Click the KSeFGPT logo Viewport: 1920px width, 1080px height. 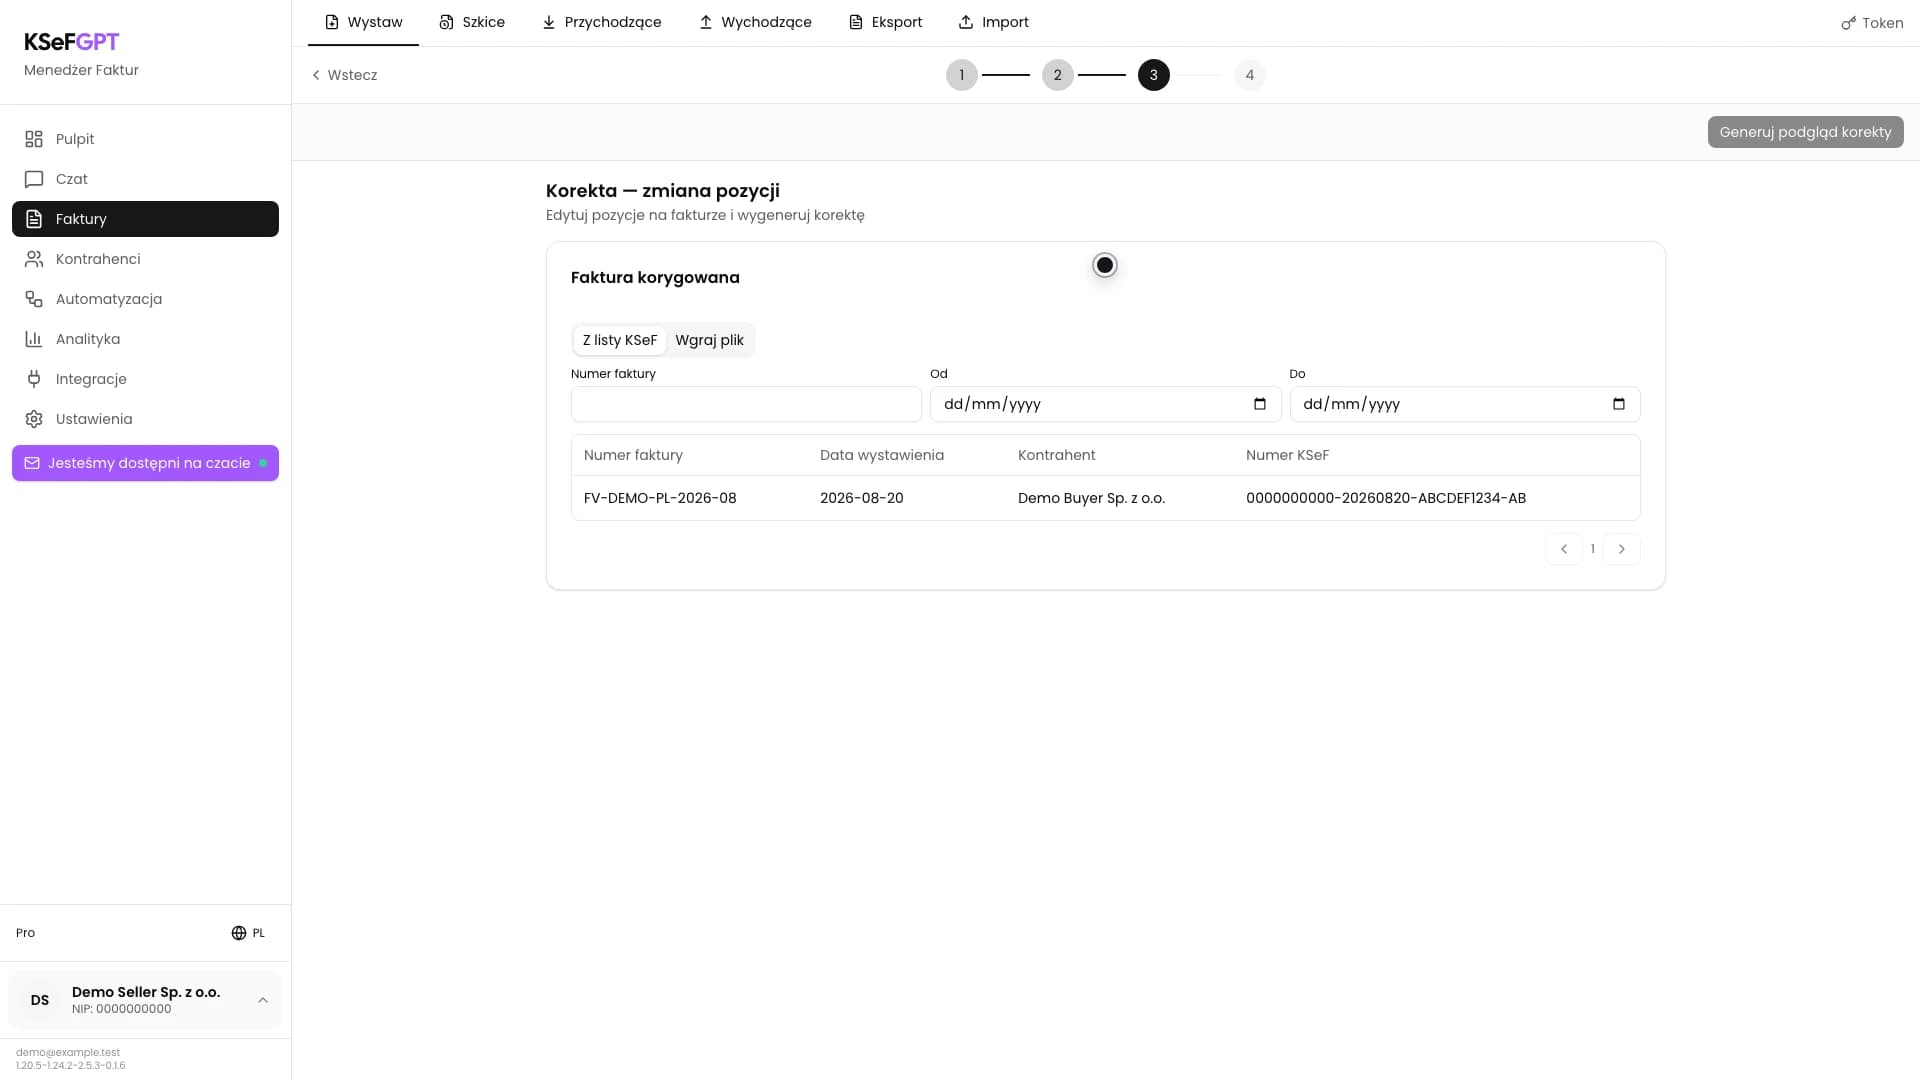(72, 42)
